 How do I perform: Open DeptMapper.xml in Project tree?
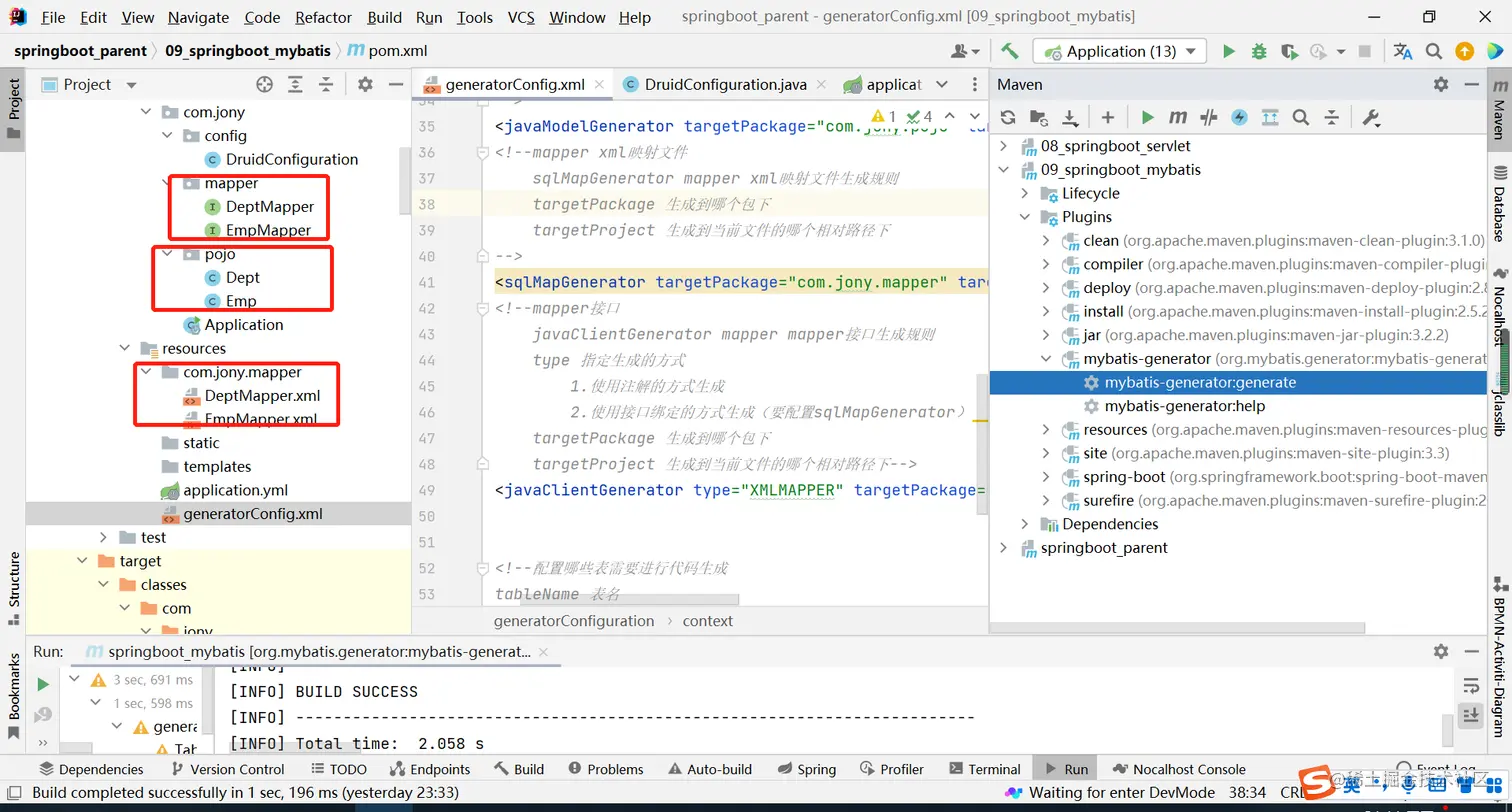pyautogui.click(x=262, y=396)
